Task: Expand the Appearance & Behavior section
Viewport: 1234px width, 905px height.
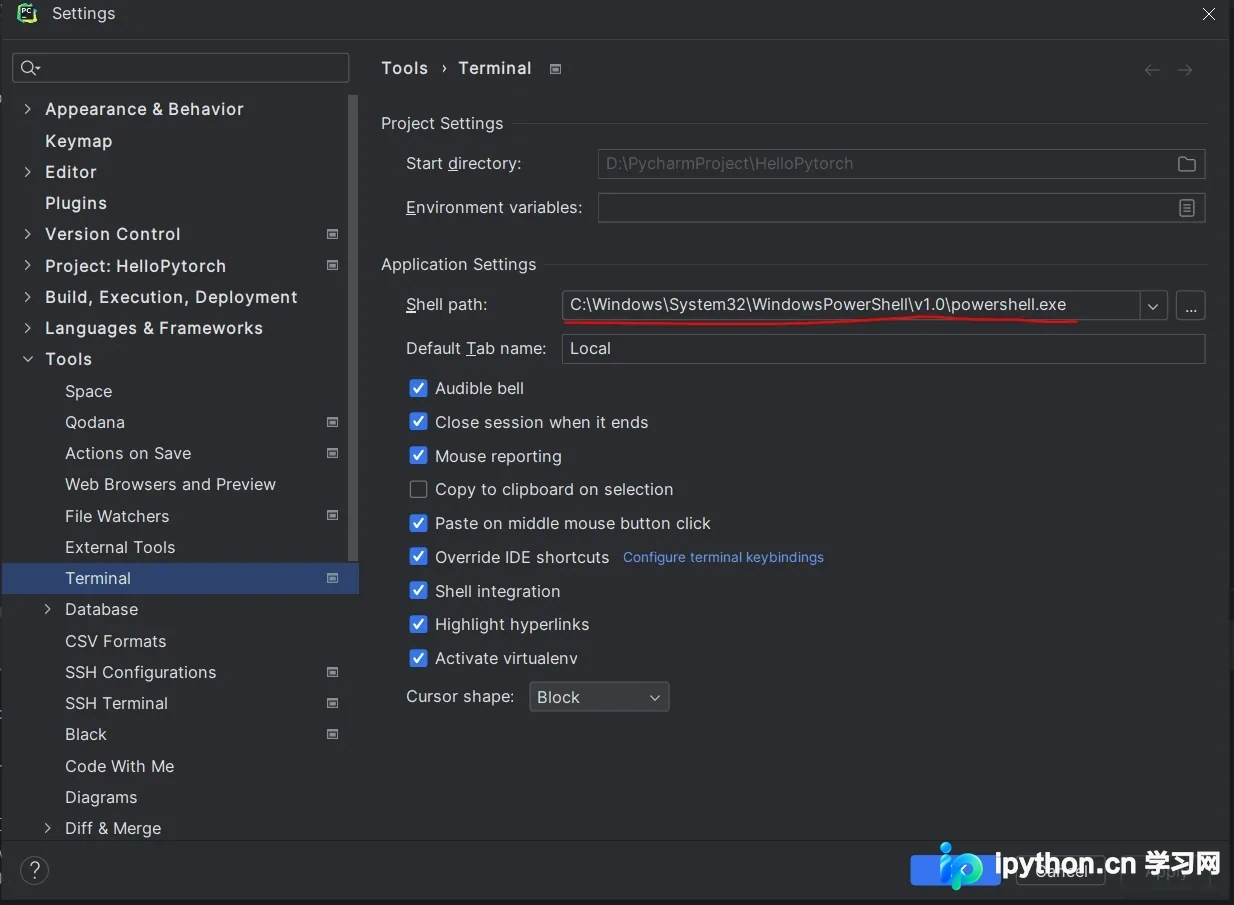Action: tap(27, 109)
